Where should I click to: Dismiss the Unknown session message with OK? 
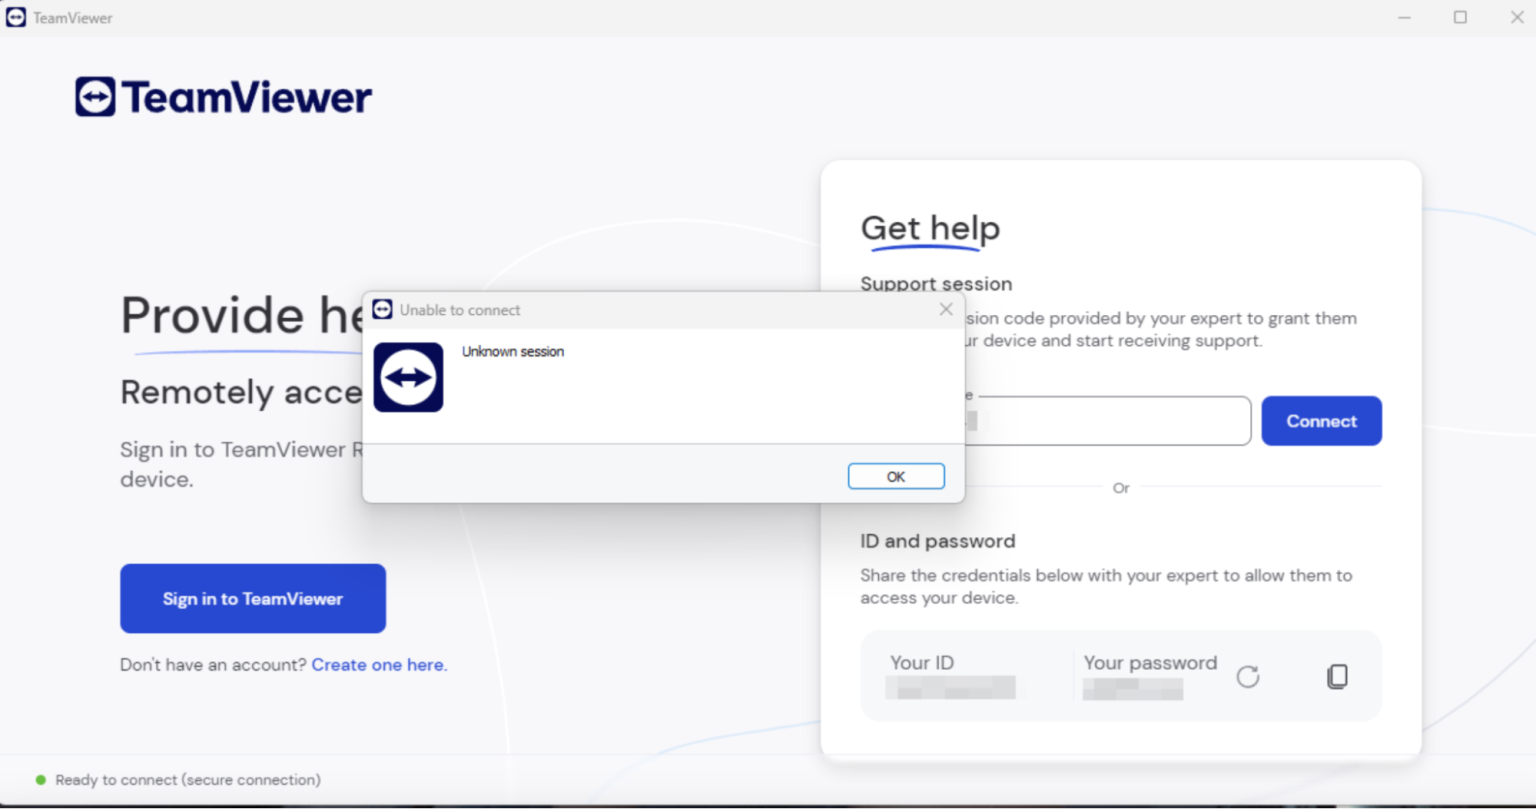pyautogui.click(x=896, y=475)
